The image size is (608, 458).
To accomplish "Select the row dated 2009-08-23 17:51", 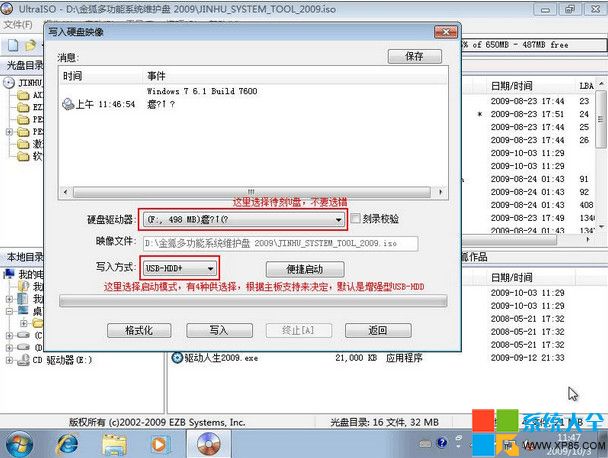I will [x=528, y=114].
